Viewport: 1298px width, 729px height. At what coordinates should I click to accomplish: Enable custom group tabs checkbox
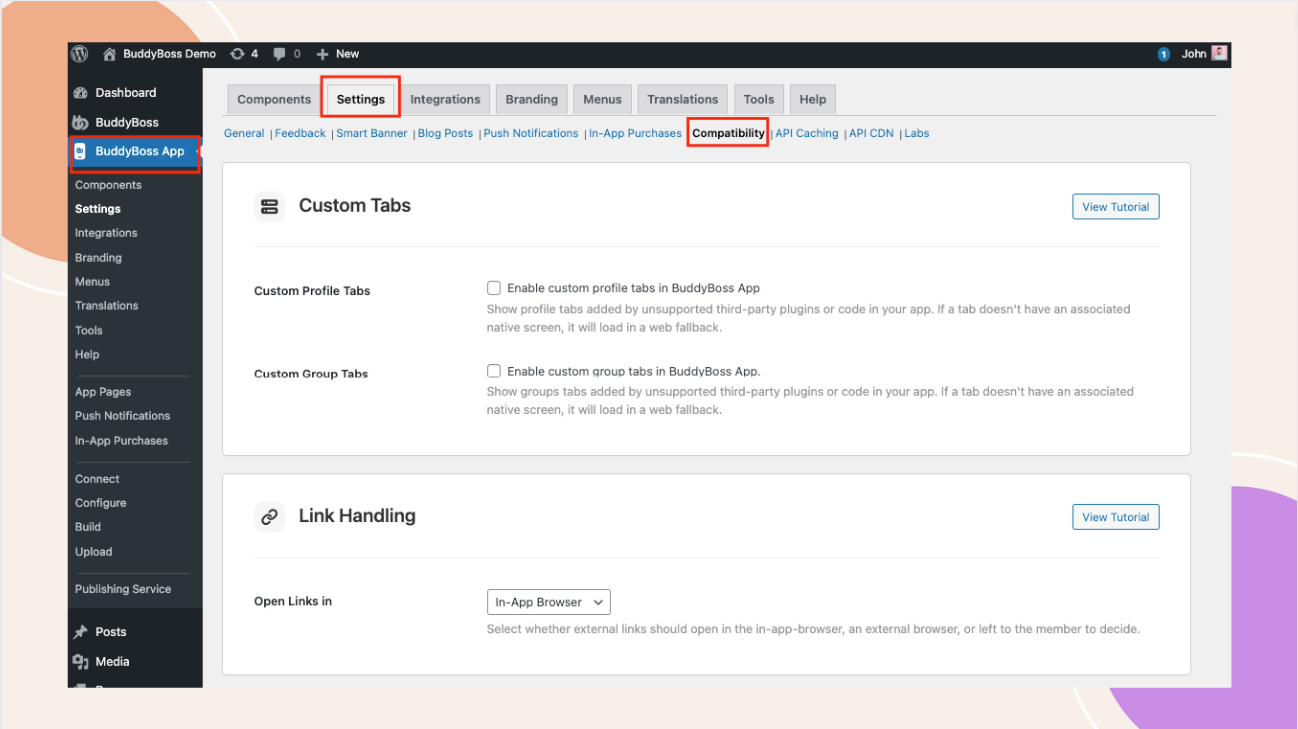(x=494, y=371)
